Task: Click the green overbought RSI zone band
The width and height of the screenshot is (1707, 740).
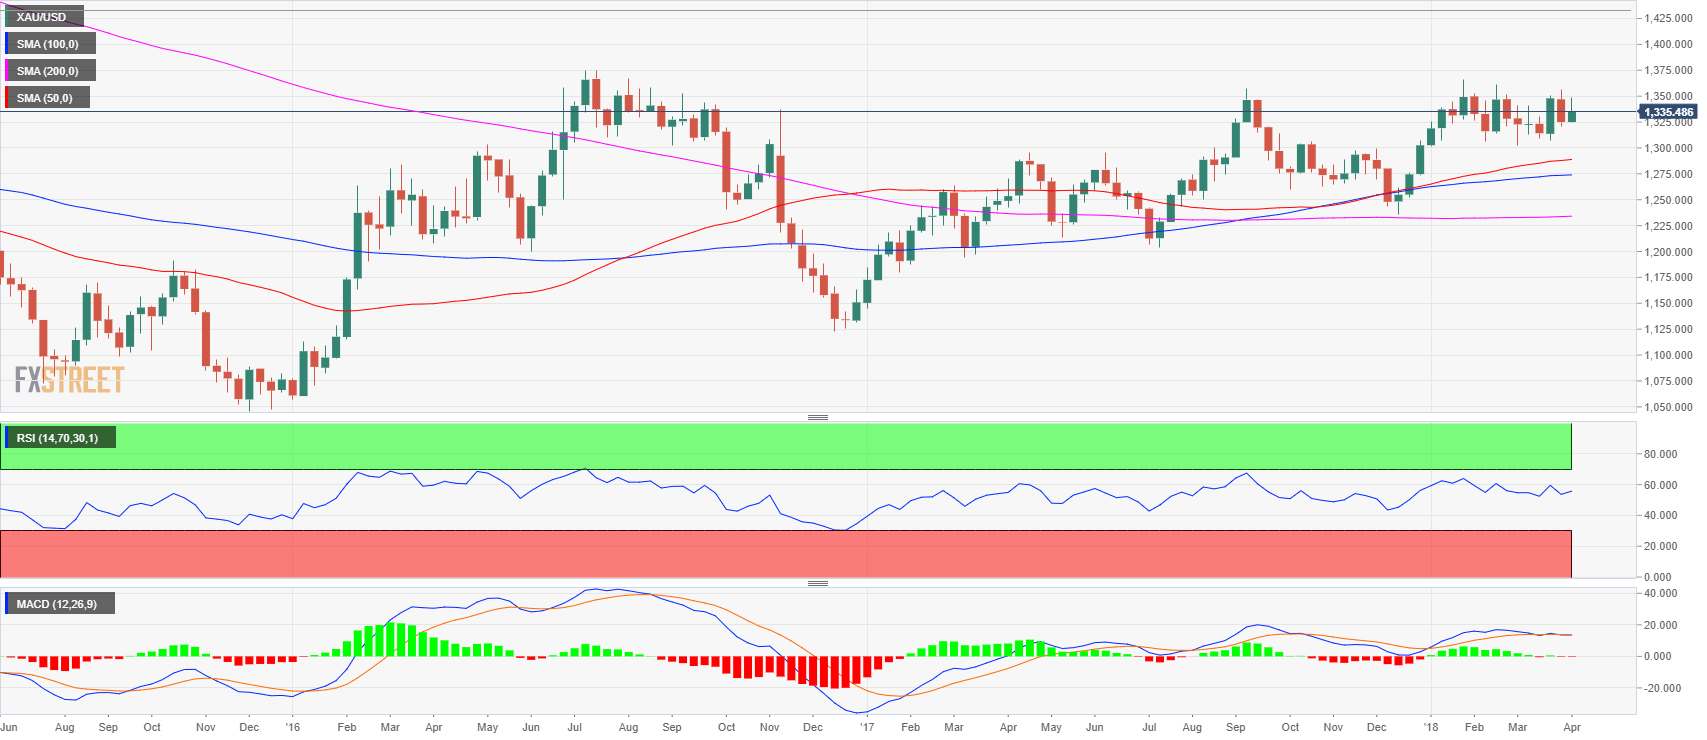Action: click(786, 446)
